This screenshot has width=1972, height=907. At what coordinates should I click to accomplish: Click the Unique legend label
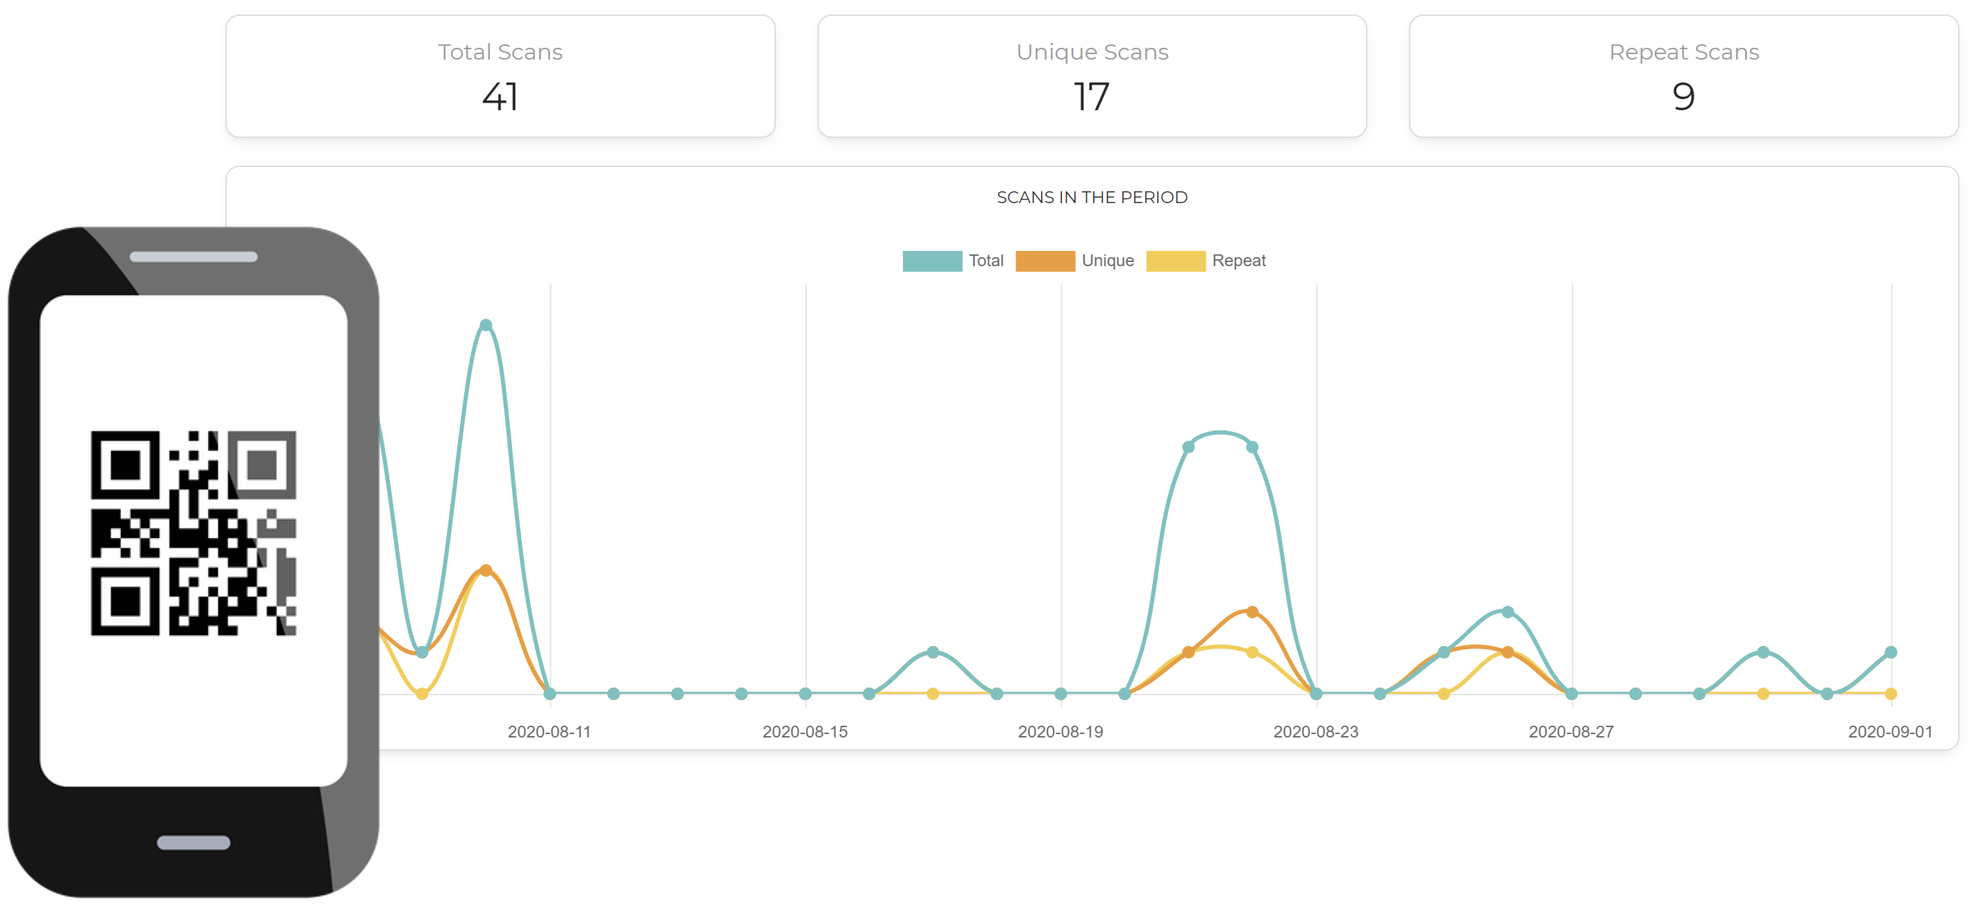[1108, 261]
